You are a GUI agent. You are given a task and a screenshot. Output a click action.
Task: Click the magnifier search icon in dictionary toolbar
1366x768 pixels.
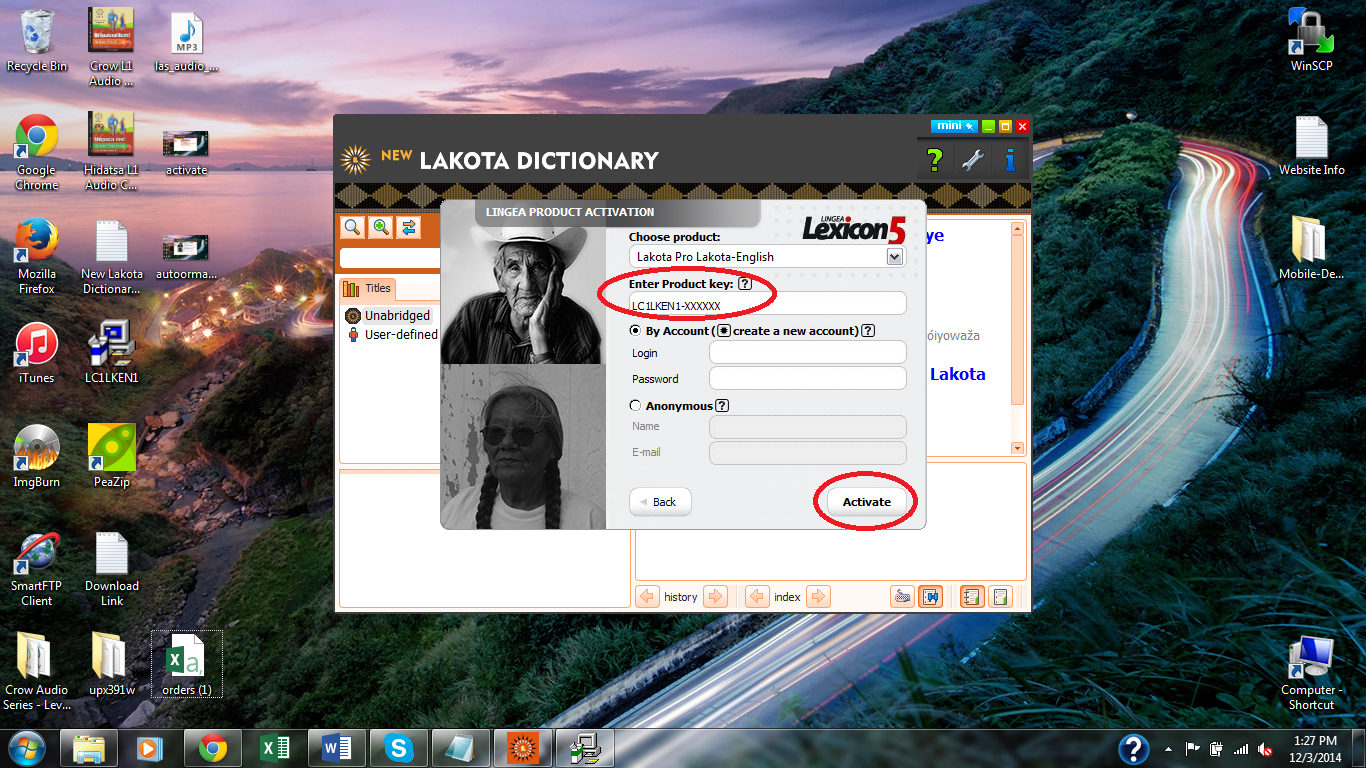click(352, 227)
